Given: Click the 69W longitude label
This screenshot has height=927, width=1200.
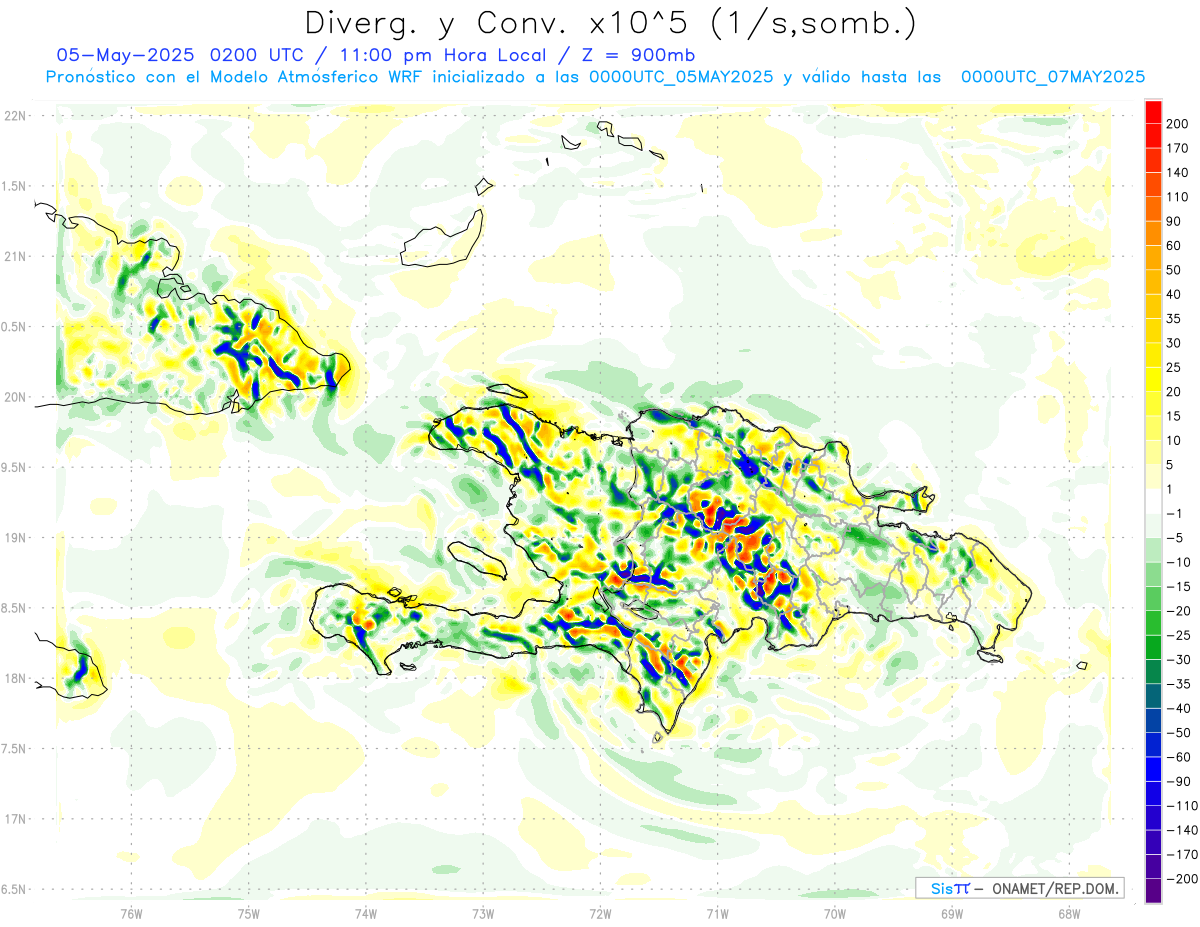Looking at the screenshot, I should point(952,914).
